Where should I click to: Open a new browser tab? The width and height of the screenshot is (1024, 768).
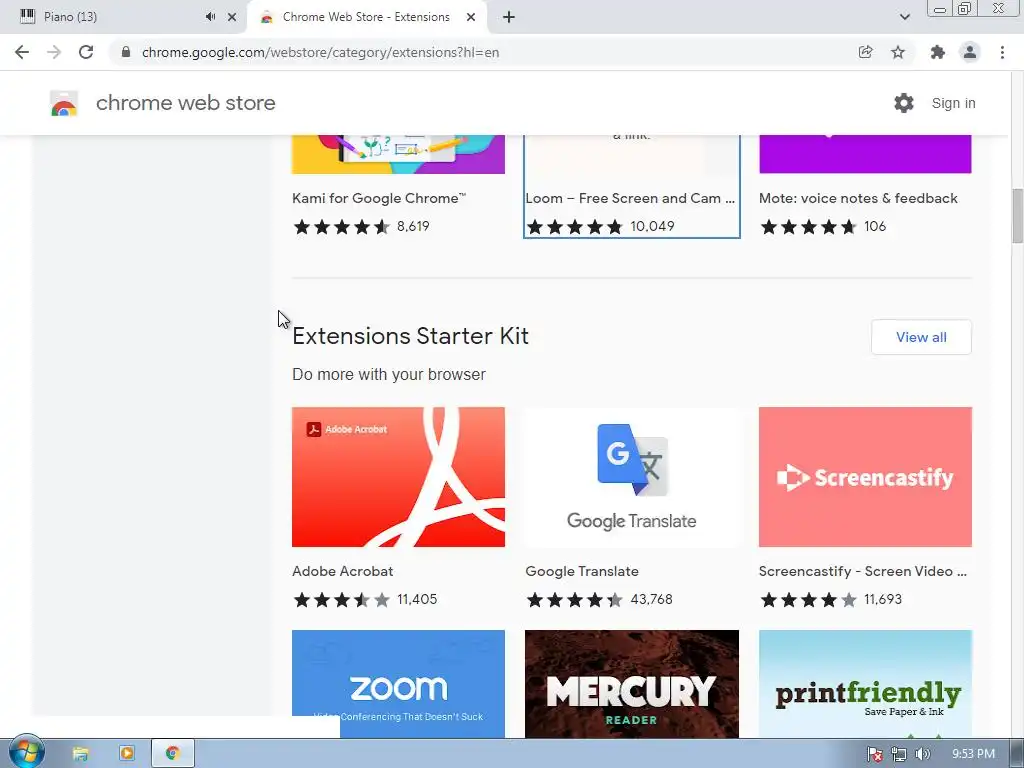tap(509, 17)
